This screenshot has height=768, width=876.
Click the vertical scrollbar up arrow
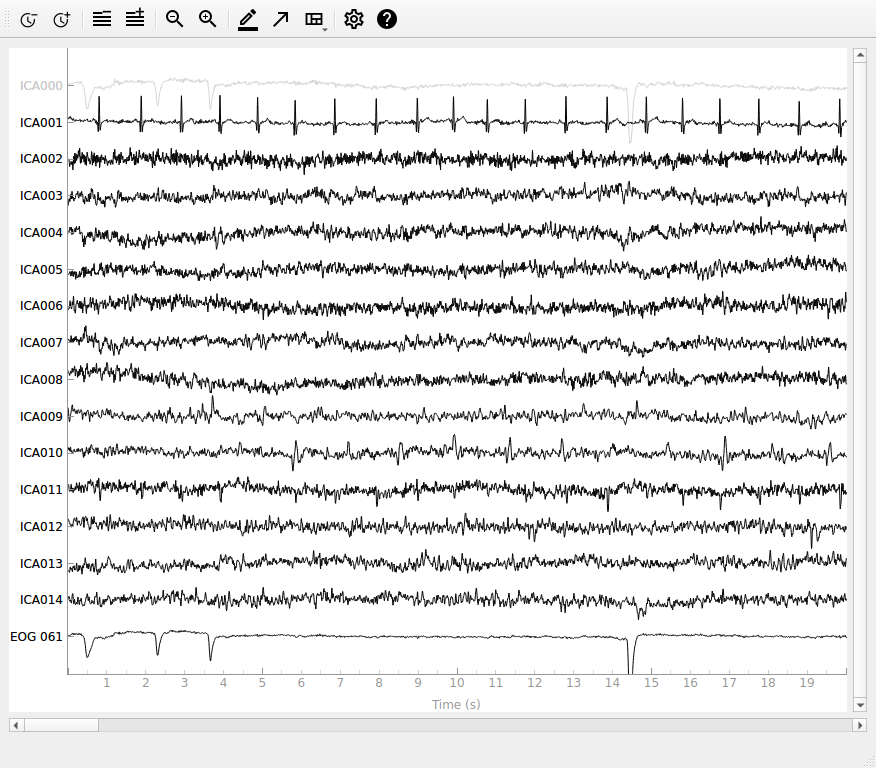point(860,55)
